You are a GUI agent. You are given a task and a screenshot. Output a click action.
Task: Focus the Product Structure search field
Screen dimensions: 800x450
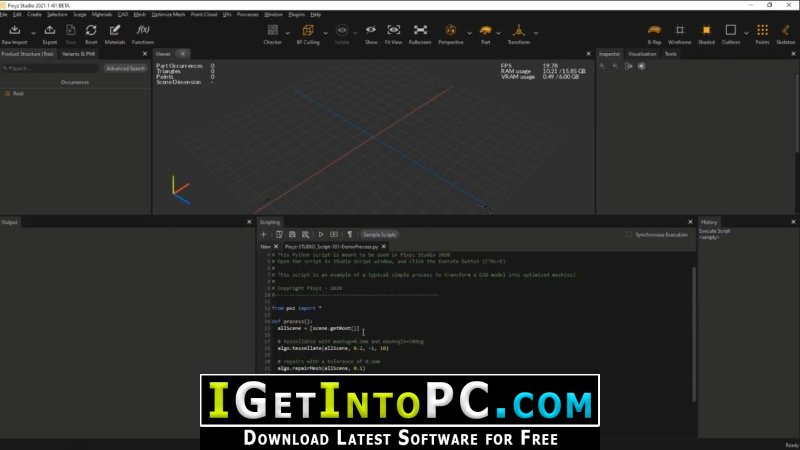point(50,68)
